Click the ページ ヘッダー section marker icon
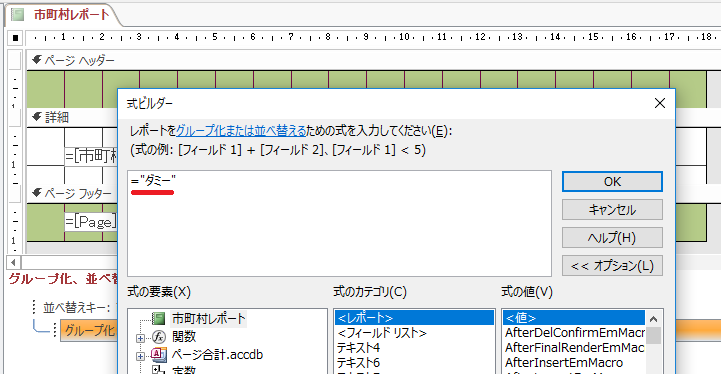The image size is (721, 374). [x=37, y=60]
